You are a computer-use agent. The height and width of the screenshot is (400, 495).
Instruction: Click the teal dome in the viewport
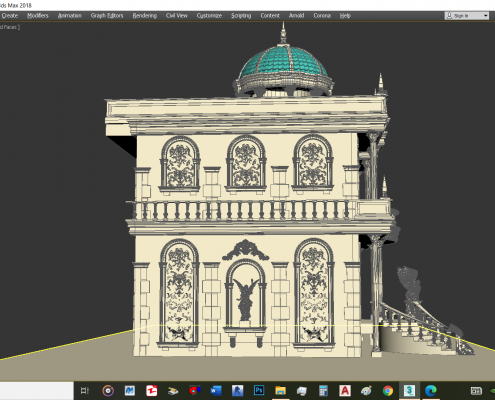(x=284, y=63)
